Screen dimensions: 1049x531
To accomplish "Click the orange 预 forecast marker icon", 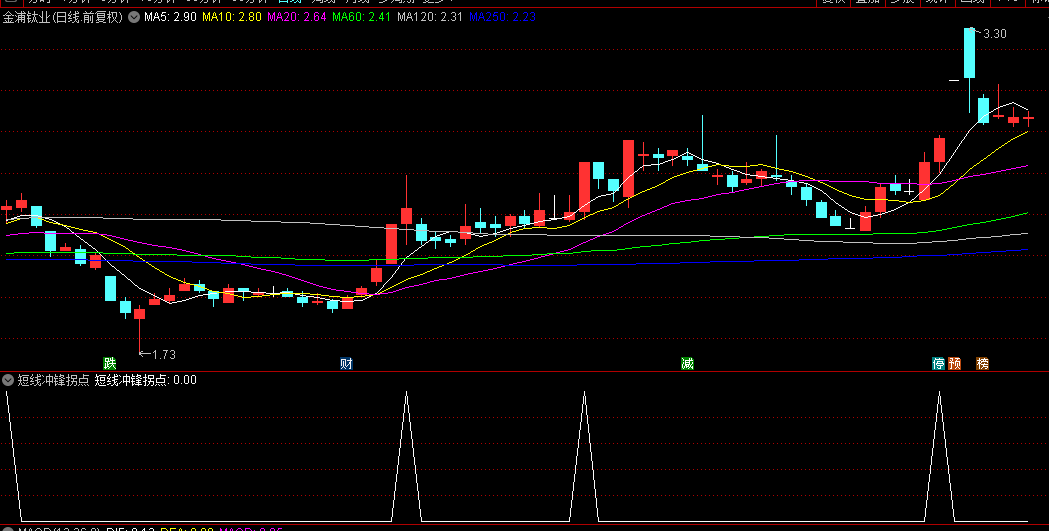I will coord(955,363).
